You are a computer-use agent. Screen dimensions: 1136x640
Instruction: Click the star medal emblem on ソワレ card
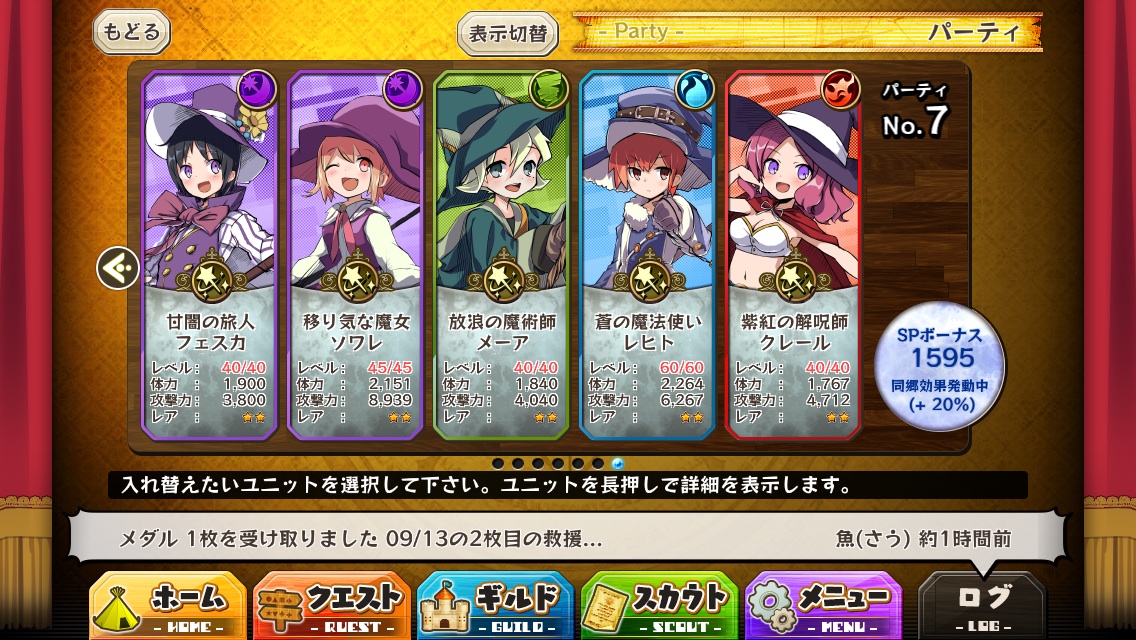click(358, 278)
